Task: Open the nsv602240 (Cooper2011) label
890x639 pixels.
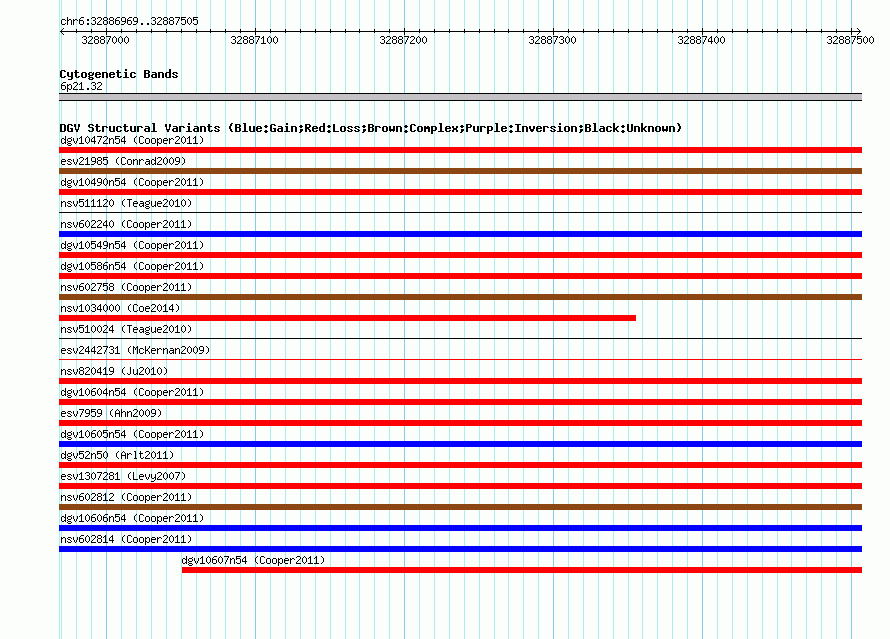Action: point(126,224)
